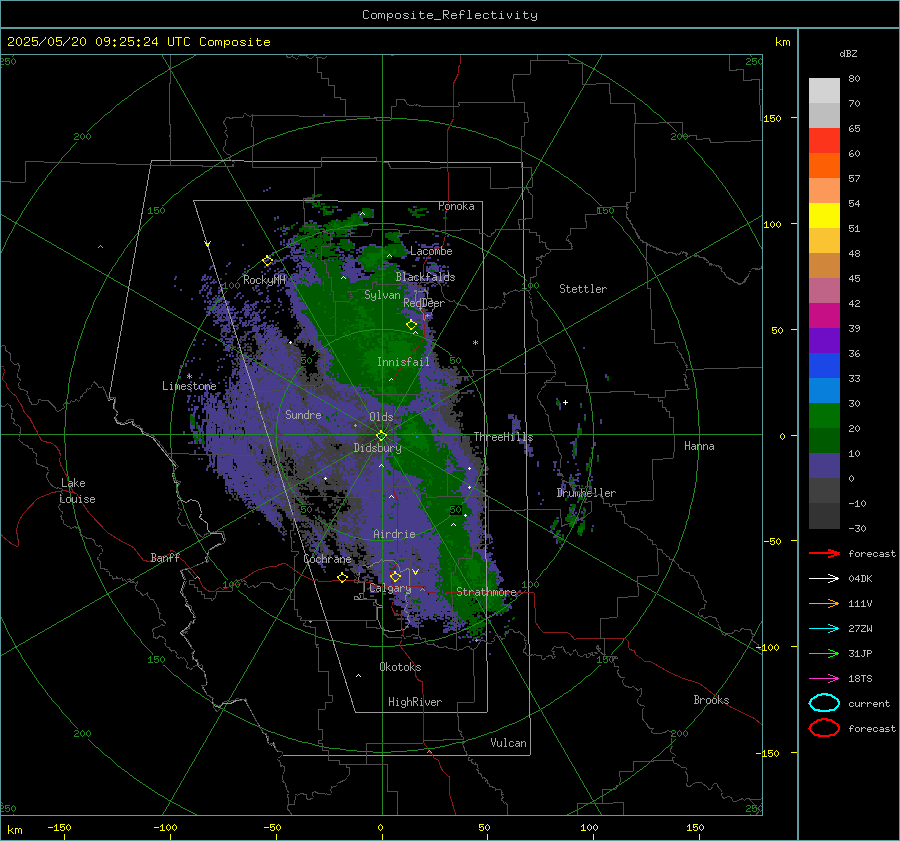
Task: Click the Sundre town label
Action: pos(303,415)
